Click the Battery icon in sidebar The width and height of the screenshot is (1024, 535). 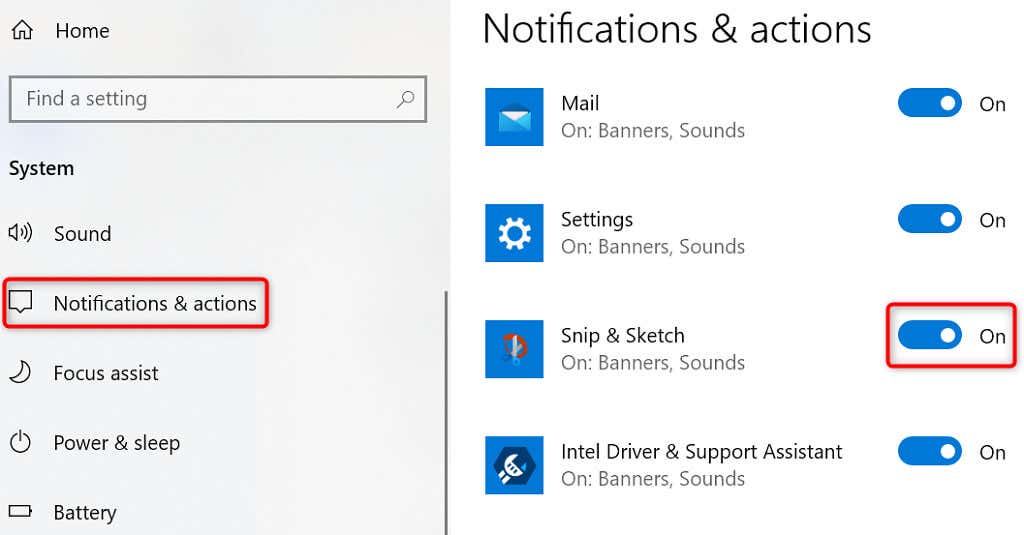tap(20, 511)
